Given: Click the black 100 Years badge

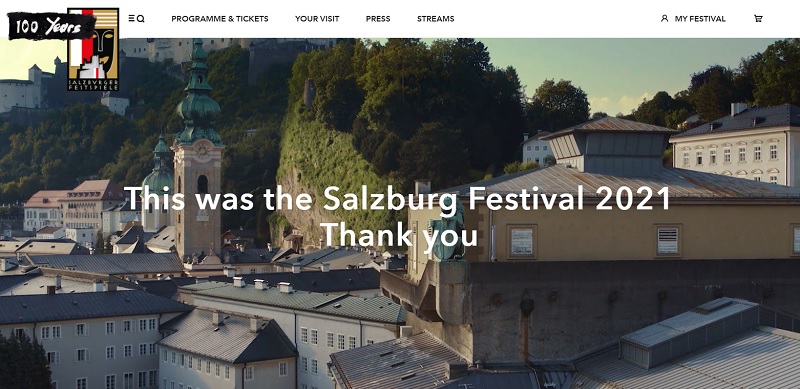Looking at the screenshot, I should (x=51, y=26).
